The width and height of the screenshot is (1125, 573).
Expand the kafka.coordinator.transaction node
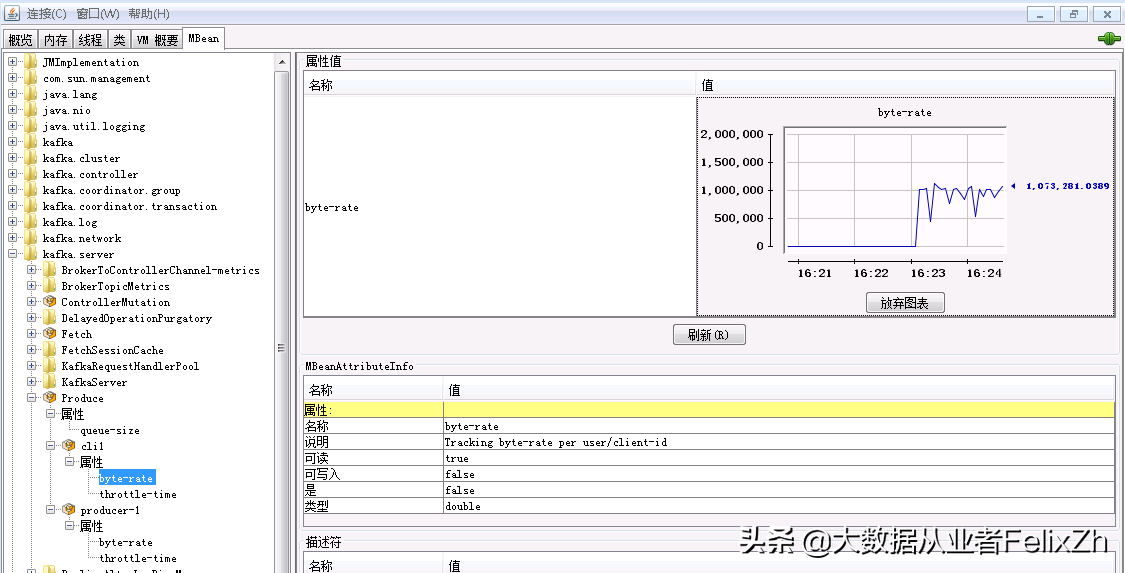coord(12,206)
